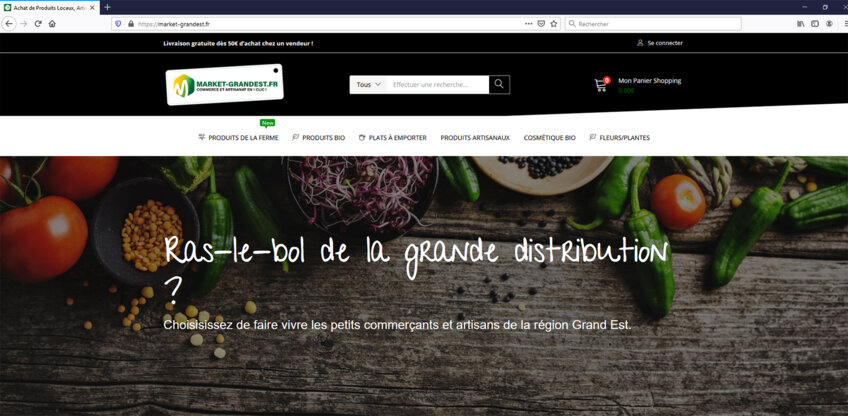Click the magnifier search button on site

pyautogui.click(x=499, y=85)
